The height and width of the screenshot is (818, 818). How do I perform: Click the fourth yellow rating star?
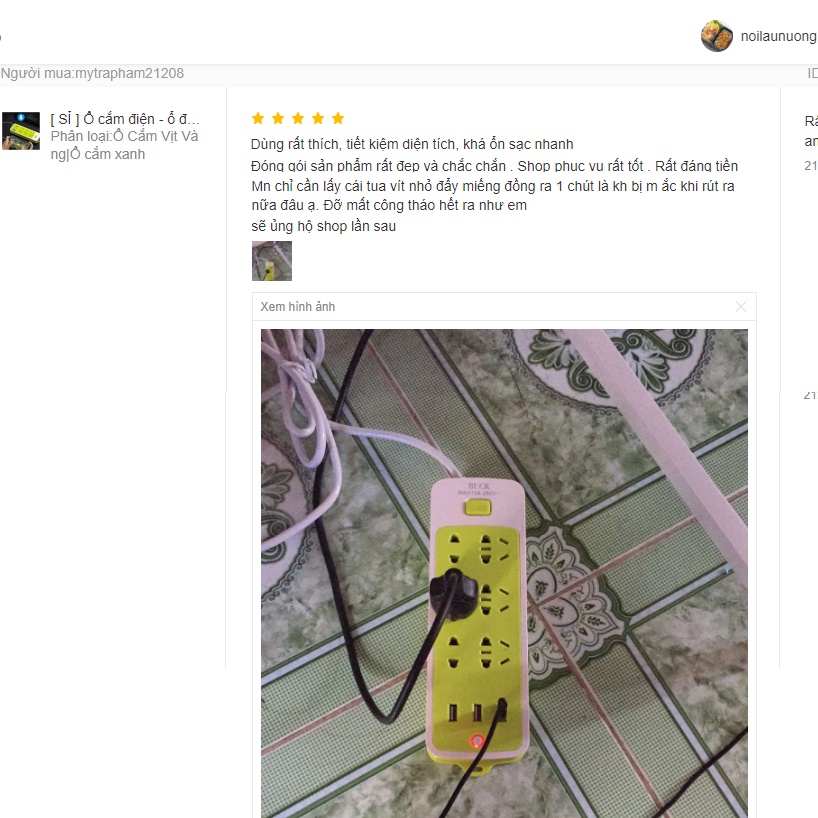[x=318, y=118]
